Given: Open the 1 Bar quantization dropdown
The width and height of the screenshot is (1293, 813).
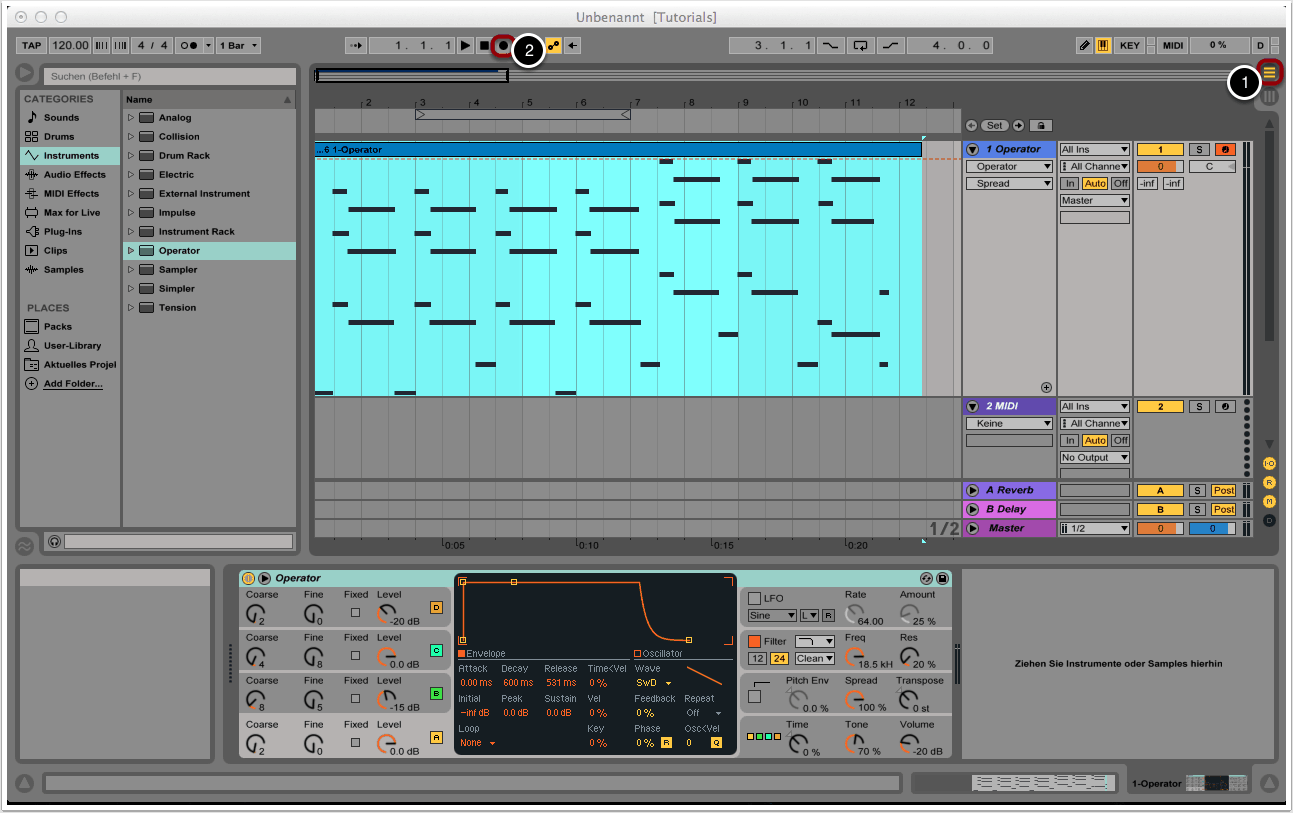Looking at the screenshot, I should tap(239, 46).
